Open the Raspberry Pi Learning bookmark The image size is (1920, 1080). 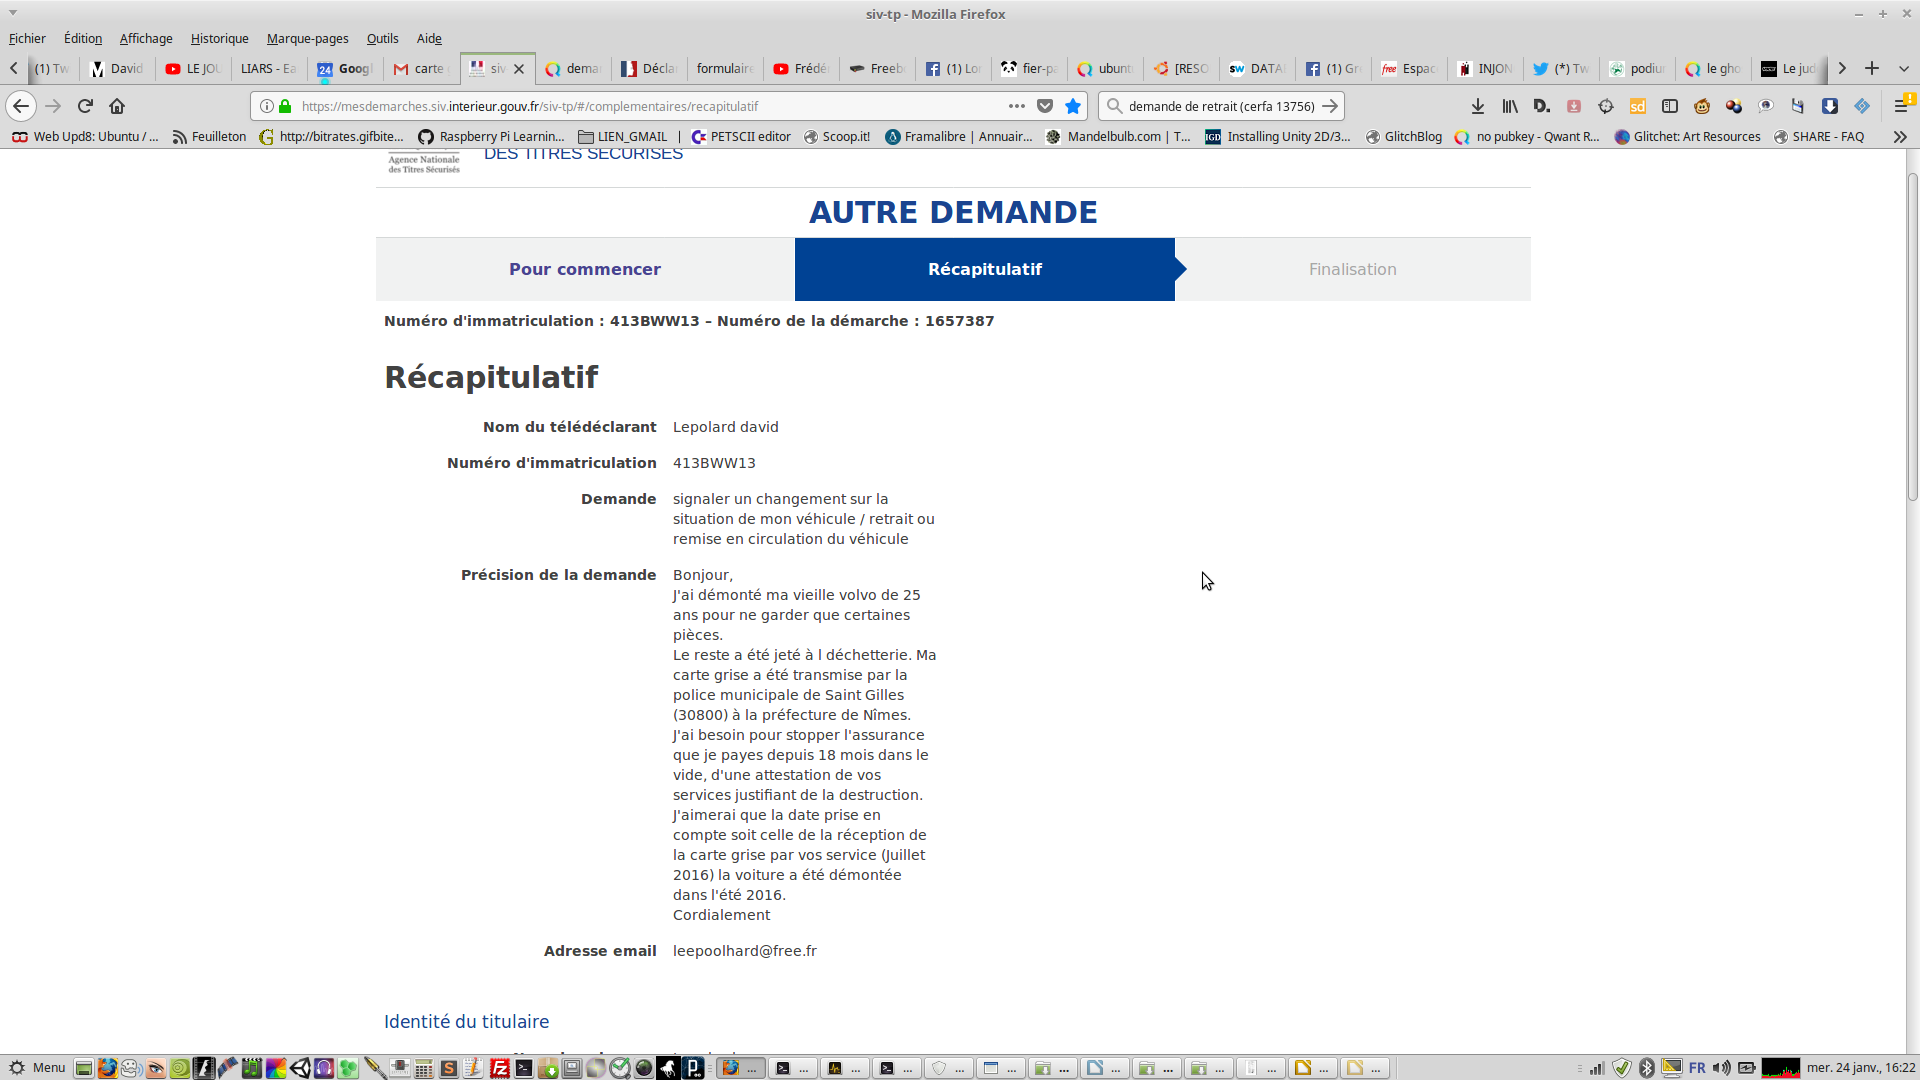click(x=491, y=137)
